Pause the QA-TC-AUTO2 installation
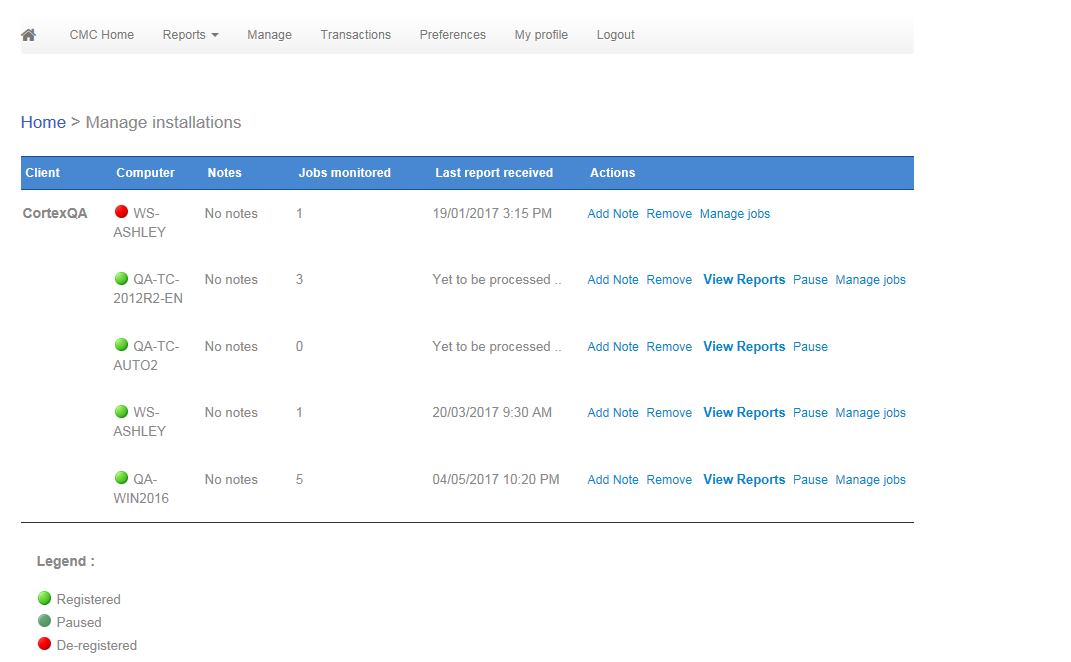1071x662 pixels. [x=810, y=347]
